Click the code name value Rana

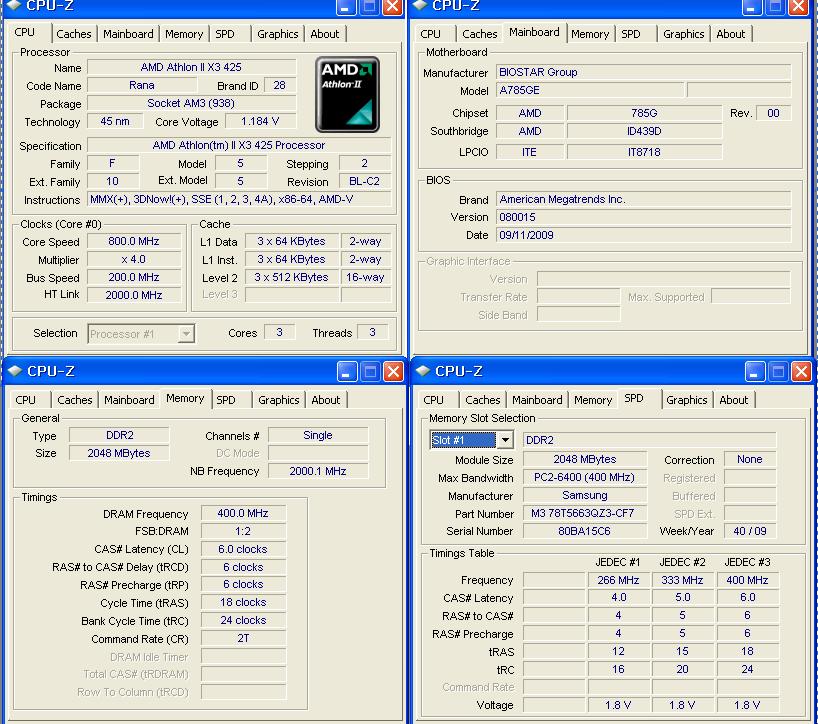click(142, 85)
